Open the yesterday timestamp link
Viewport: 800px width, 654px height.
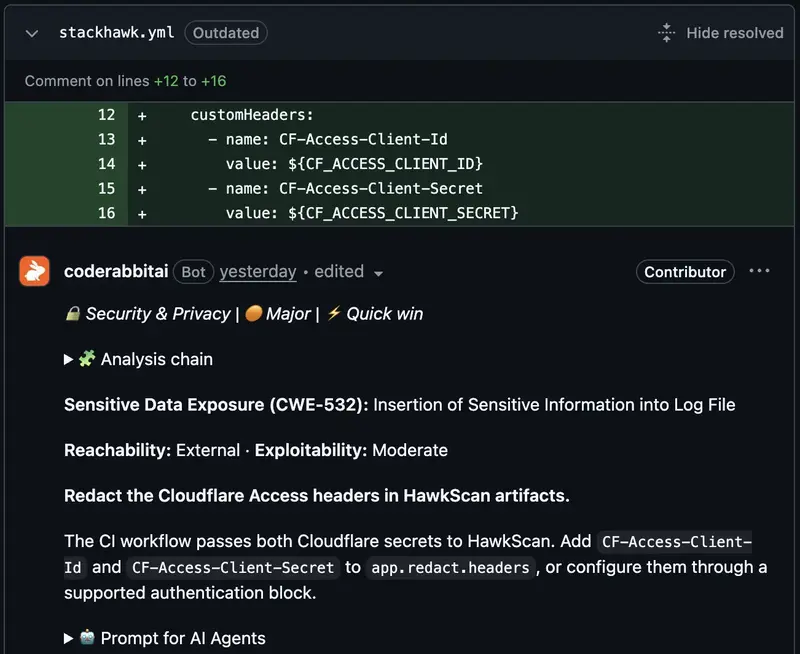[258, 272]
